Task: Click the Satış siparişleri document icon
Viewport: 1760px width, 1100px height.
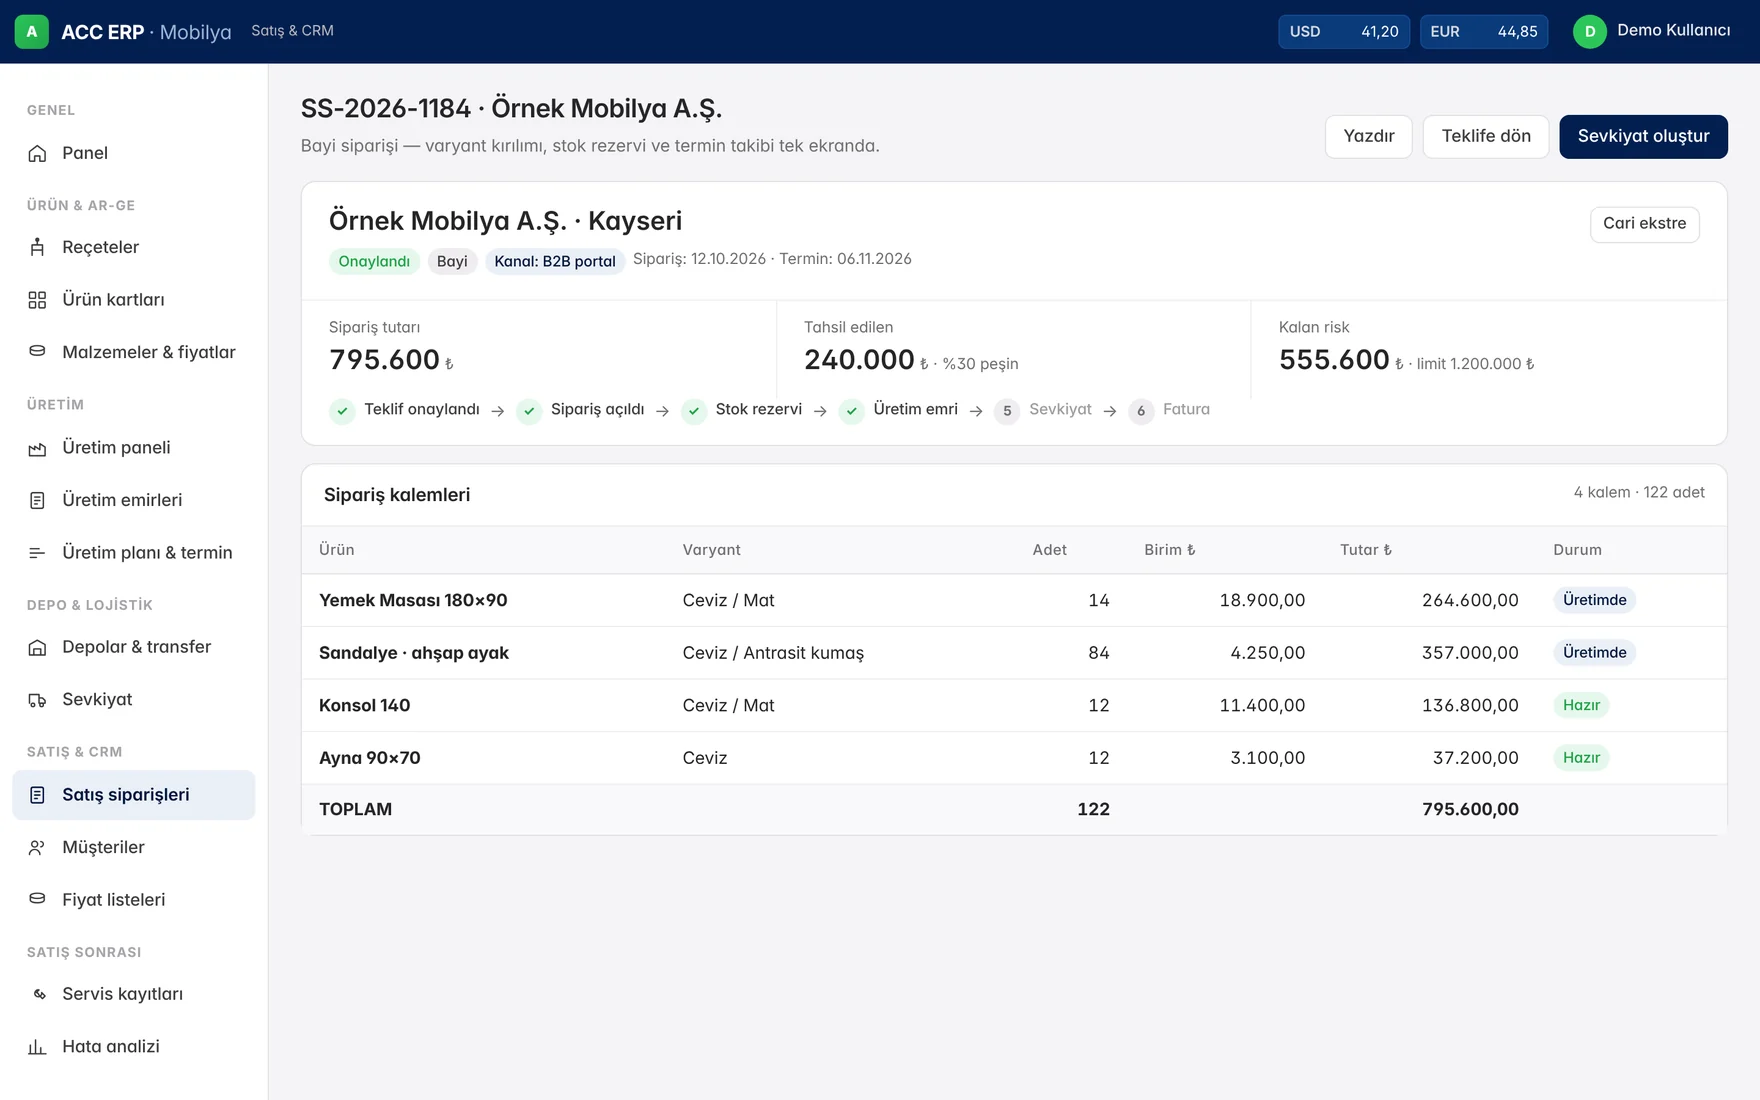Action: pyautogui.click(x=37, y=795)
